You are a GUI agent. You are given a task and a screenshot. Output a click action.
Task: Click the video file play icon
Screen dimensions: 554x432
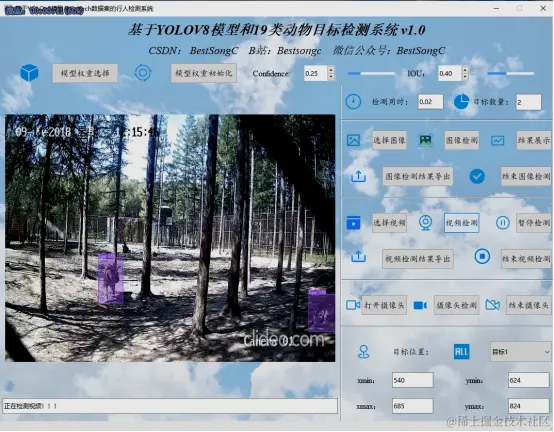353,223
